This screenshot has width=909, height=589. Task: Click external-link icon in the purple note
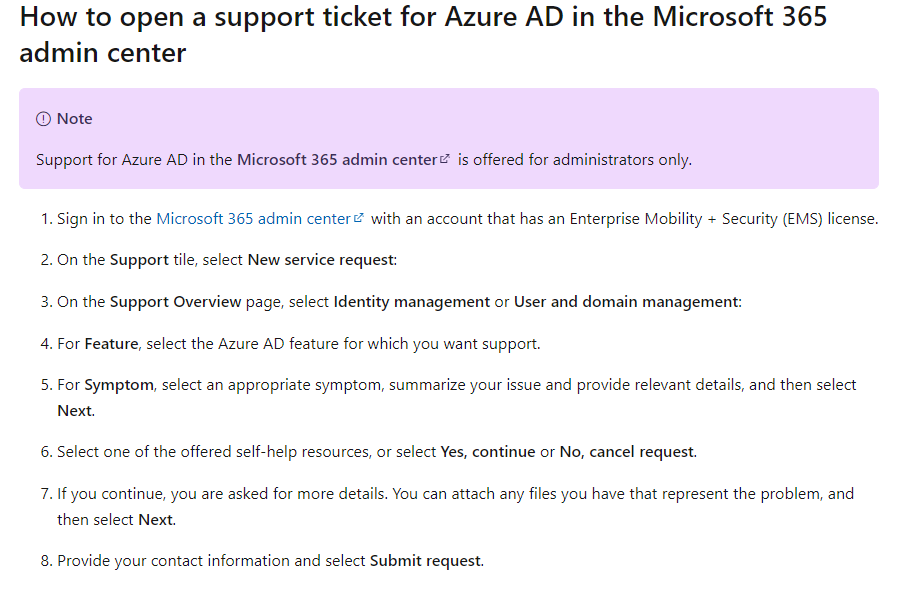445,159
